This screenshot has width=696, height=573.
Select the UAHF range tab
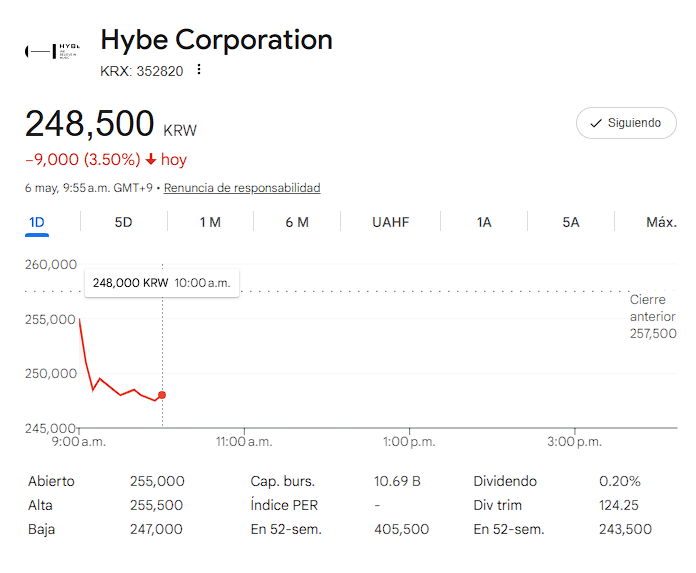(391, 222)
